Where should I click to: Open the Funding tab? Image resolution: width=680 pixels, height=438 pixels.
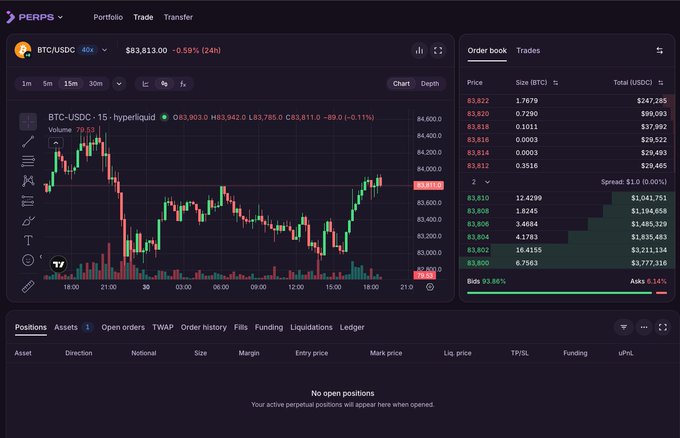pyautogui.click(x=269, y=327)
